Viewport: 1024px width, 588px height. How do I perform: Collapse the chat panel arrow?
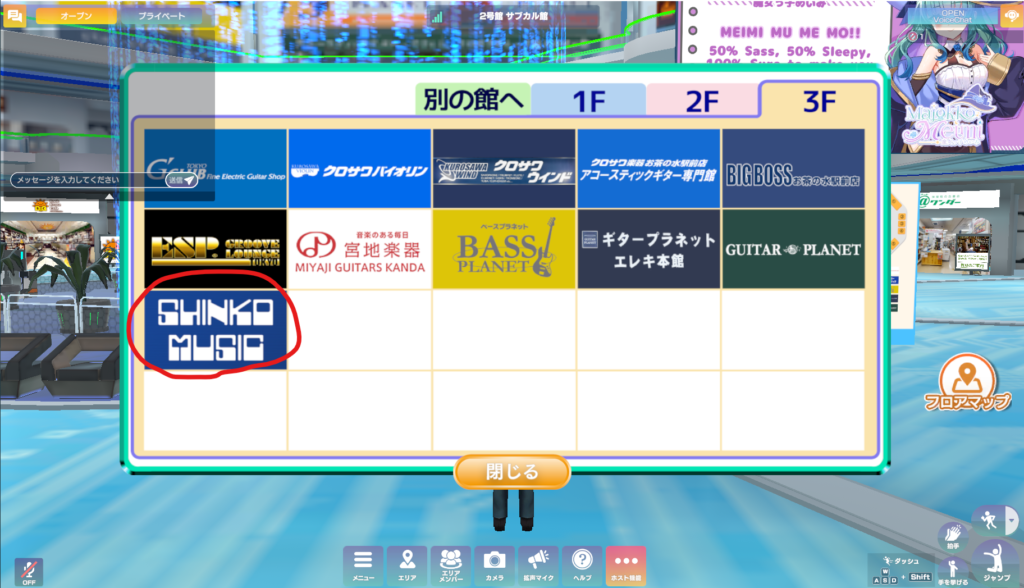pyautogui.click(x=109, y=196)
